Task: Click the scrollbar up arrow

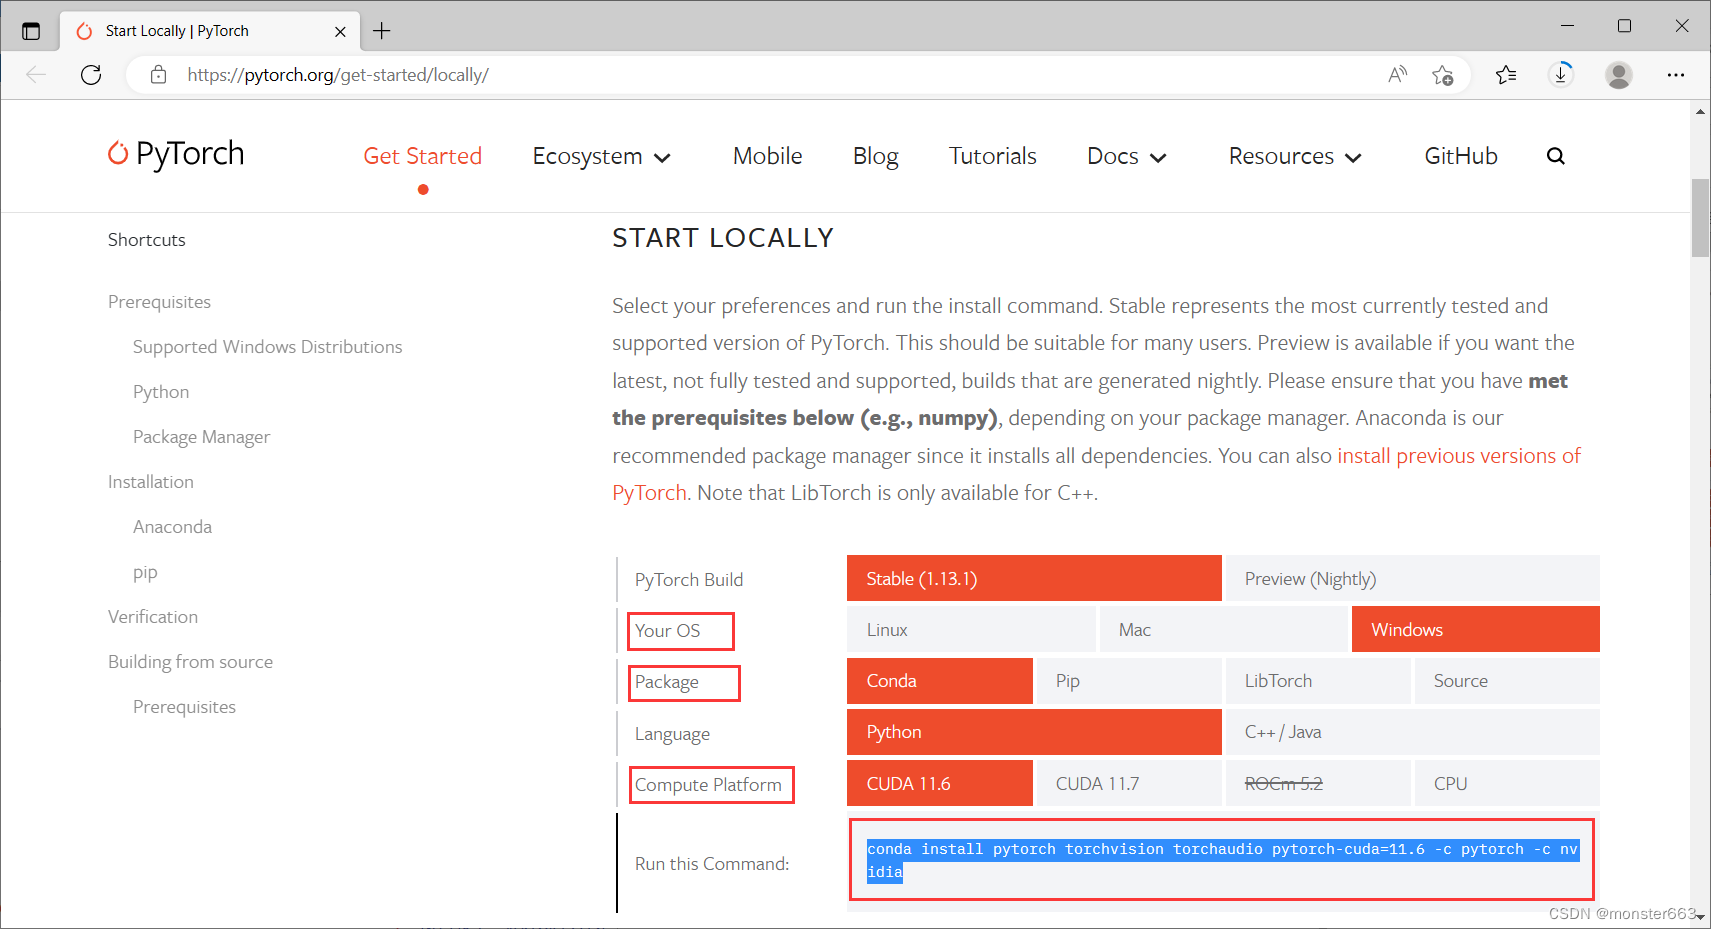Action: coord(1700,111)
